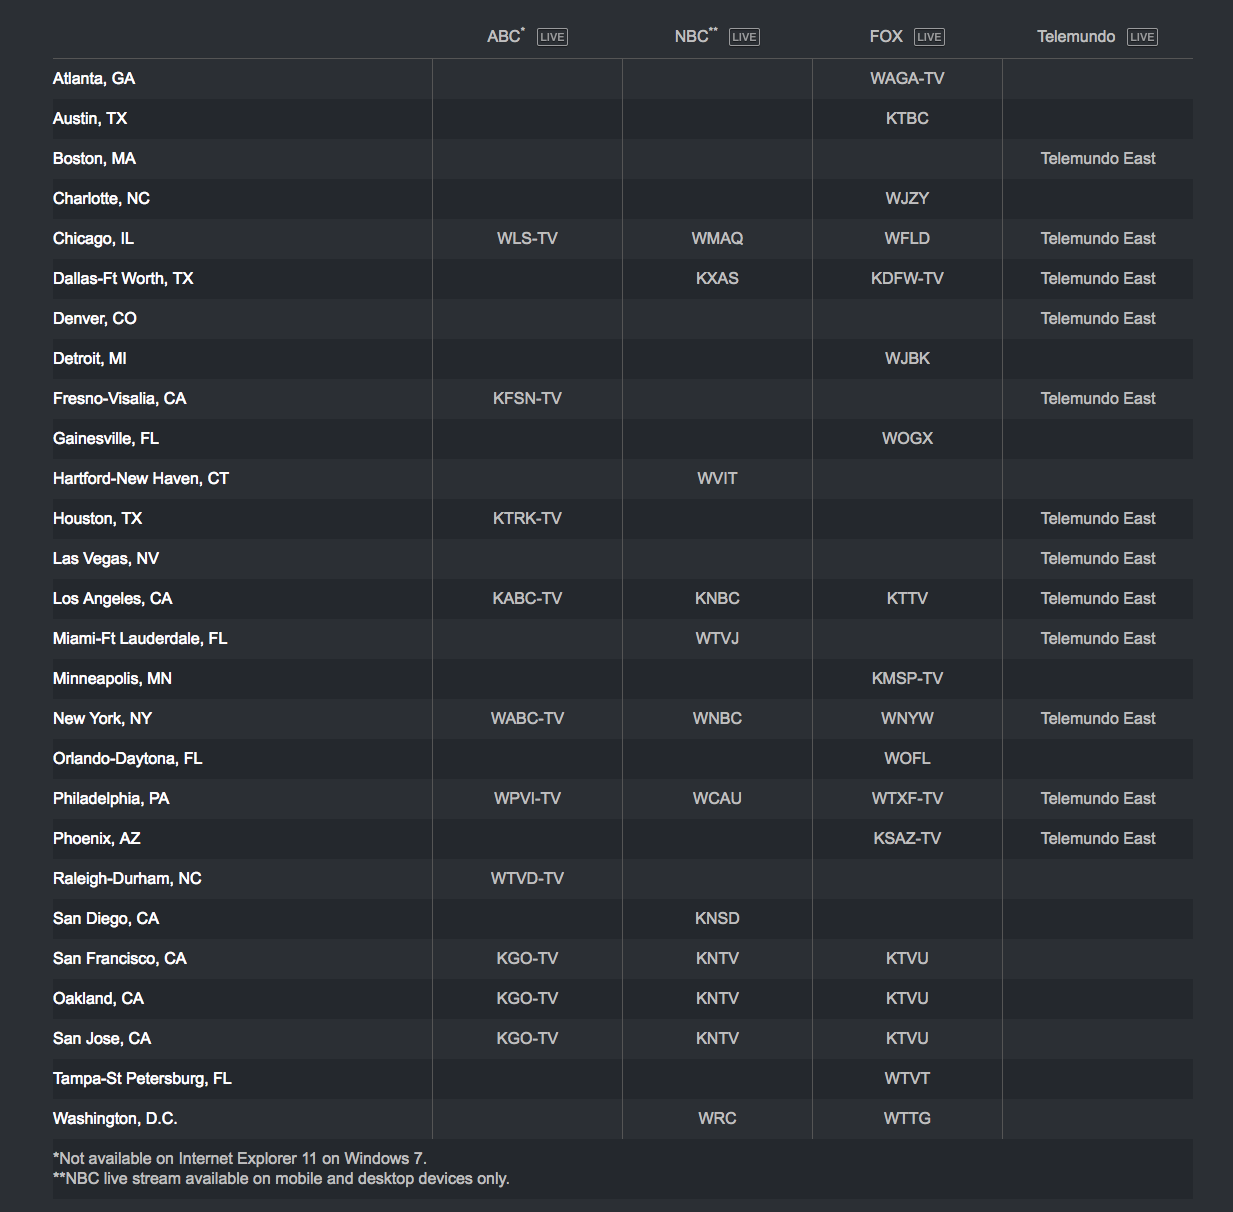
Task: Click the LIVE badge next to NBC
Action: (x=744, y=37)
